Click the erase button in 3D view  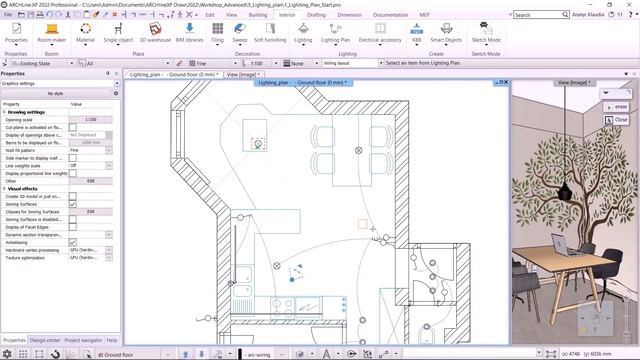coord(616,107)
